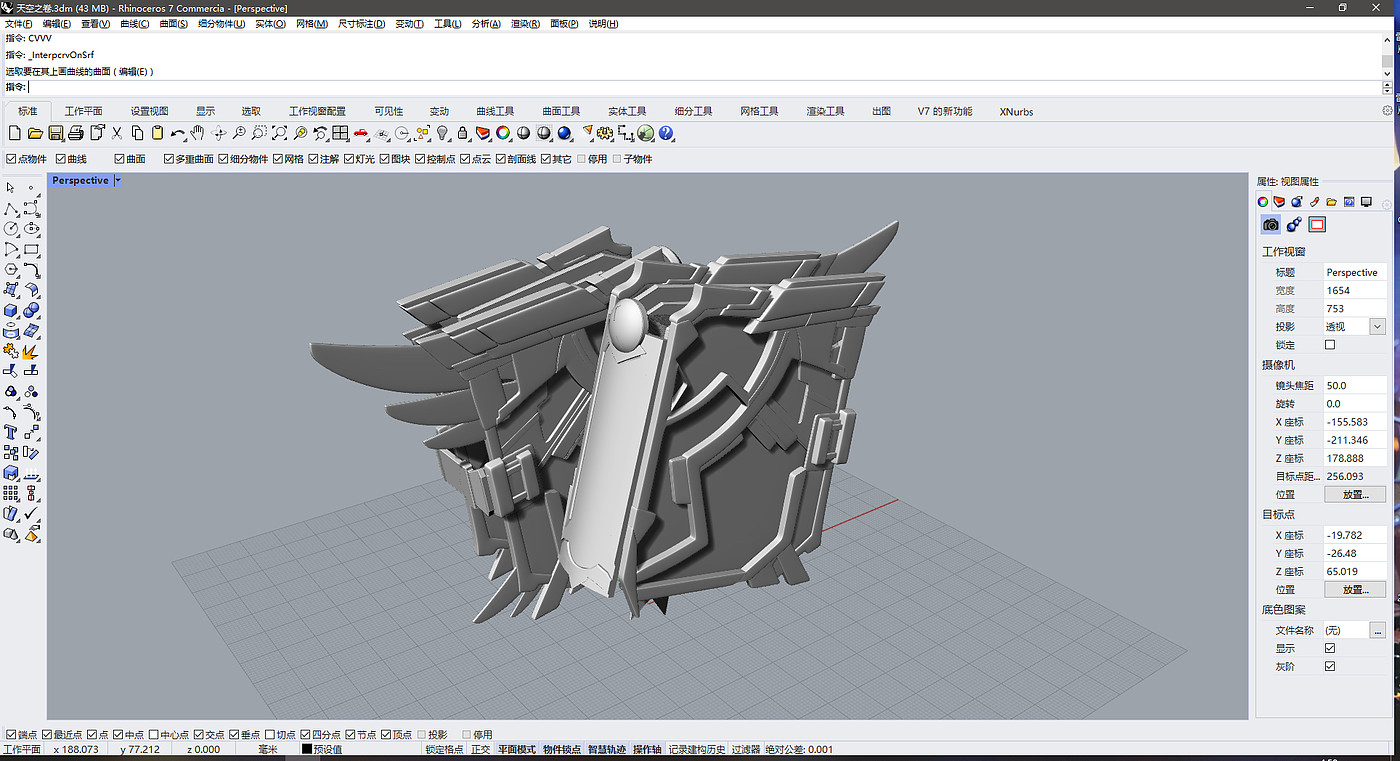This screenshot has height=761, width=1400.
Task: Expand the Perspective viewport title dropdown arrow
Action: click(118, 181)
